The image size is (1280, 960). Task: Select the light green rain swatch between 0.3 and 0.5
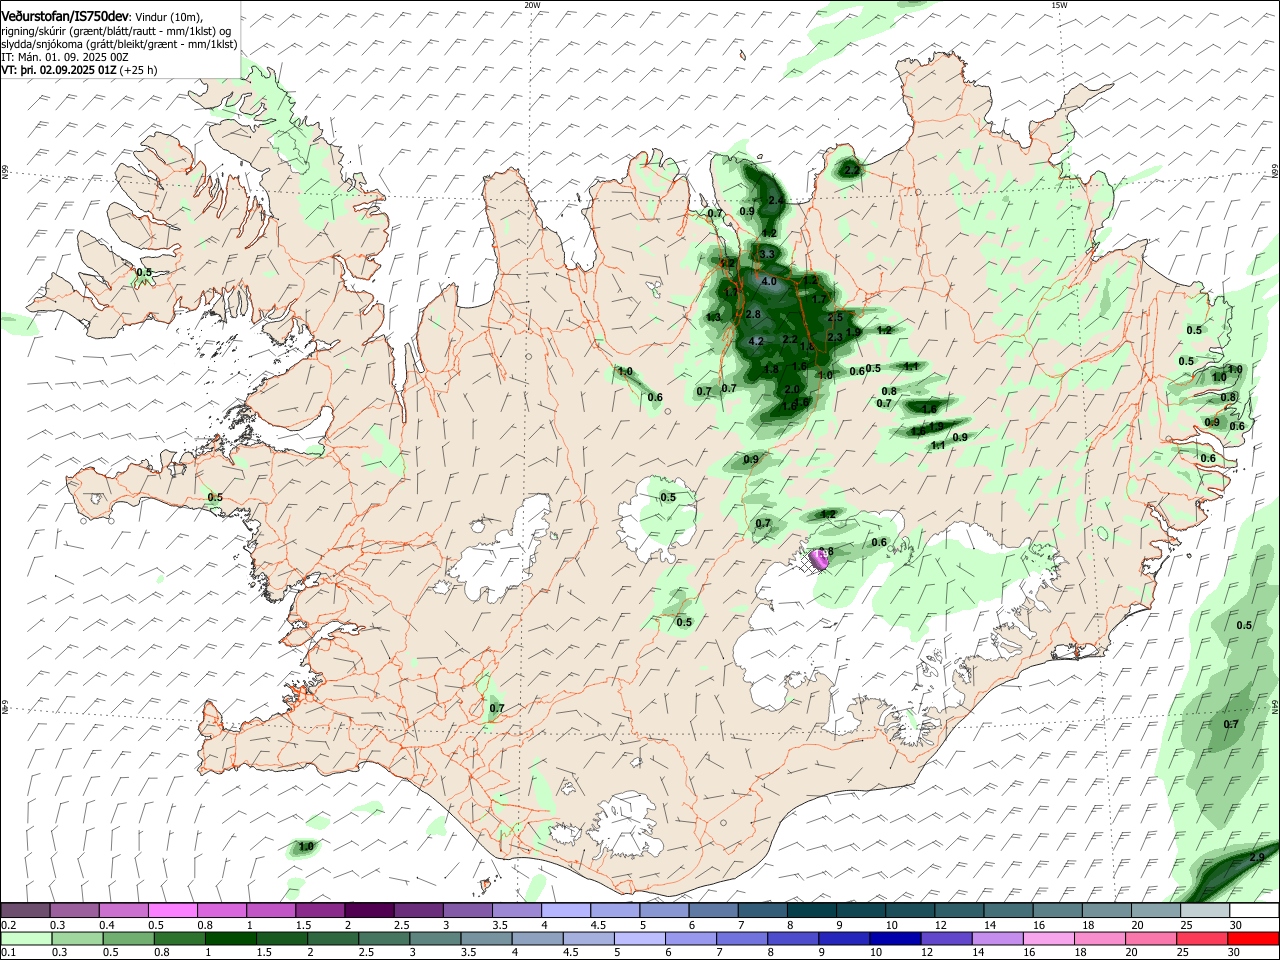point(77,939)
